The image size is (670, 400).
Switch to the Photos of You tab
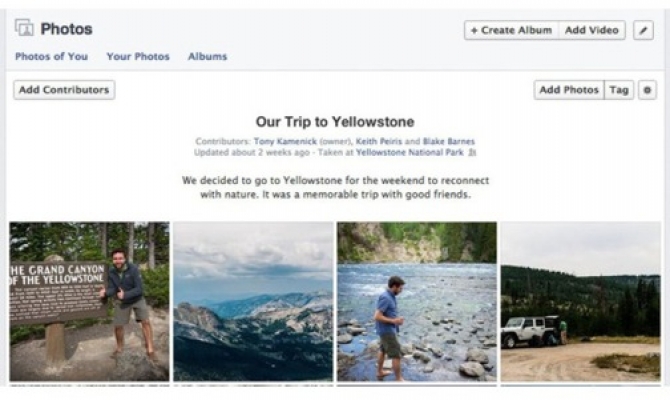click(51, 57)
